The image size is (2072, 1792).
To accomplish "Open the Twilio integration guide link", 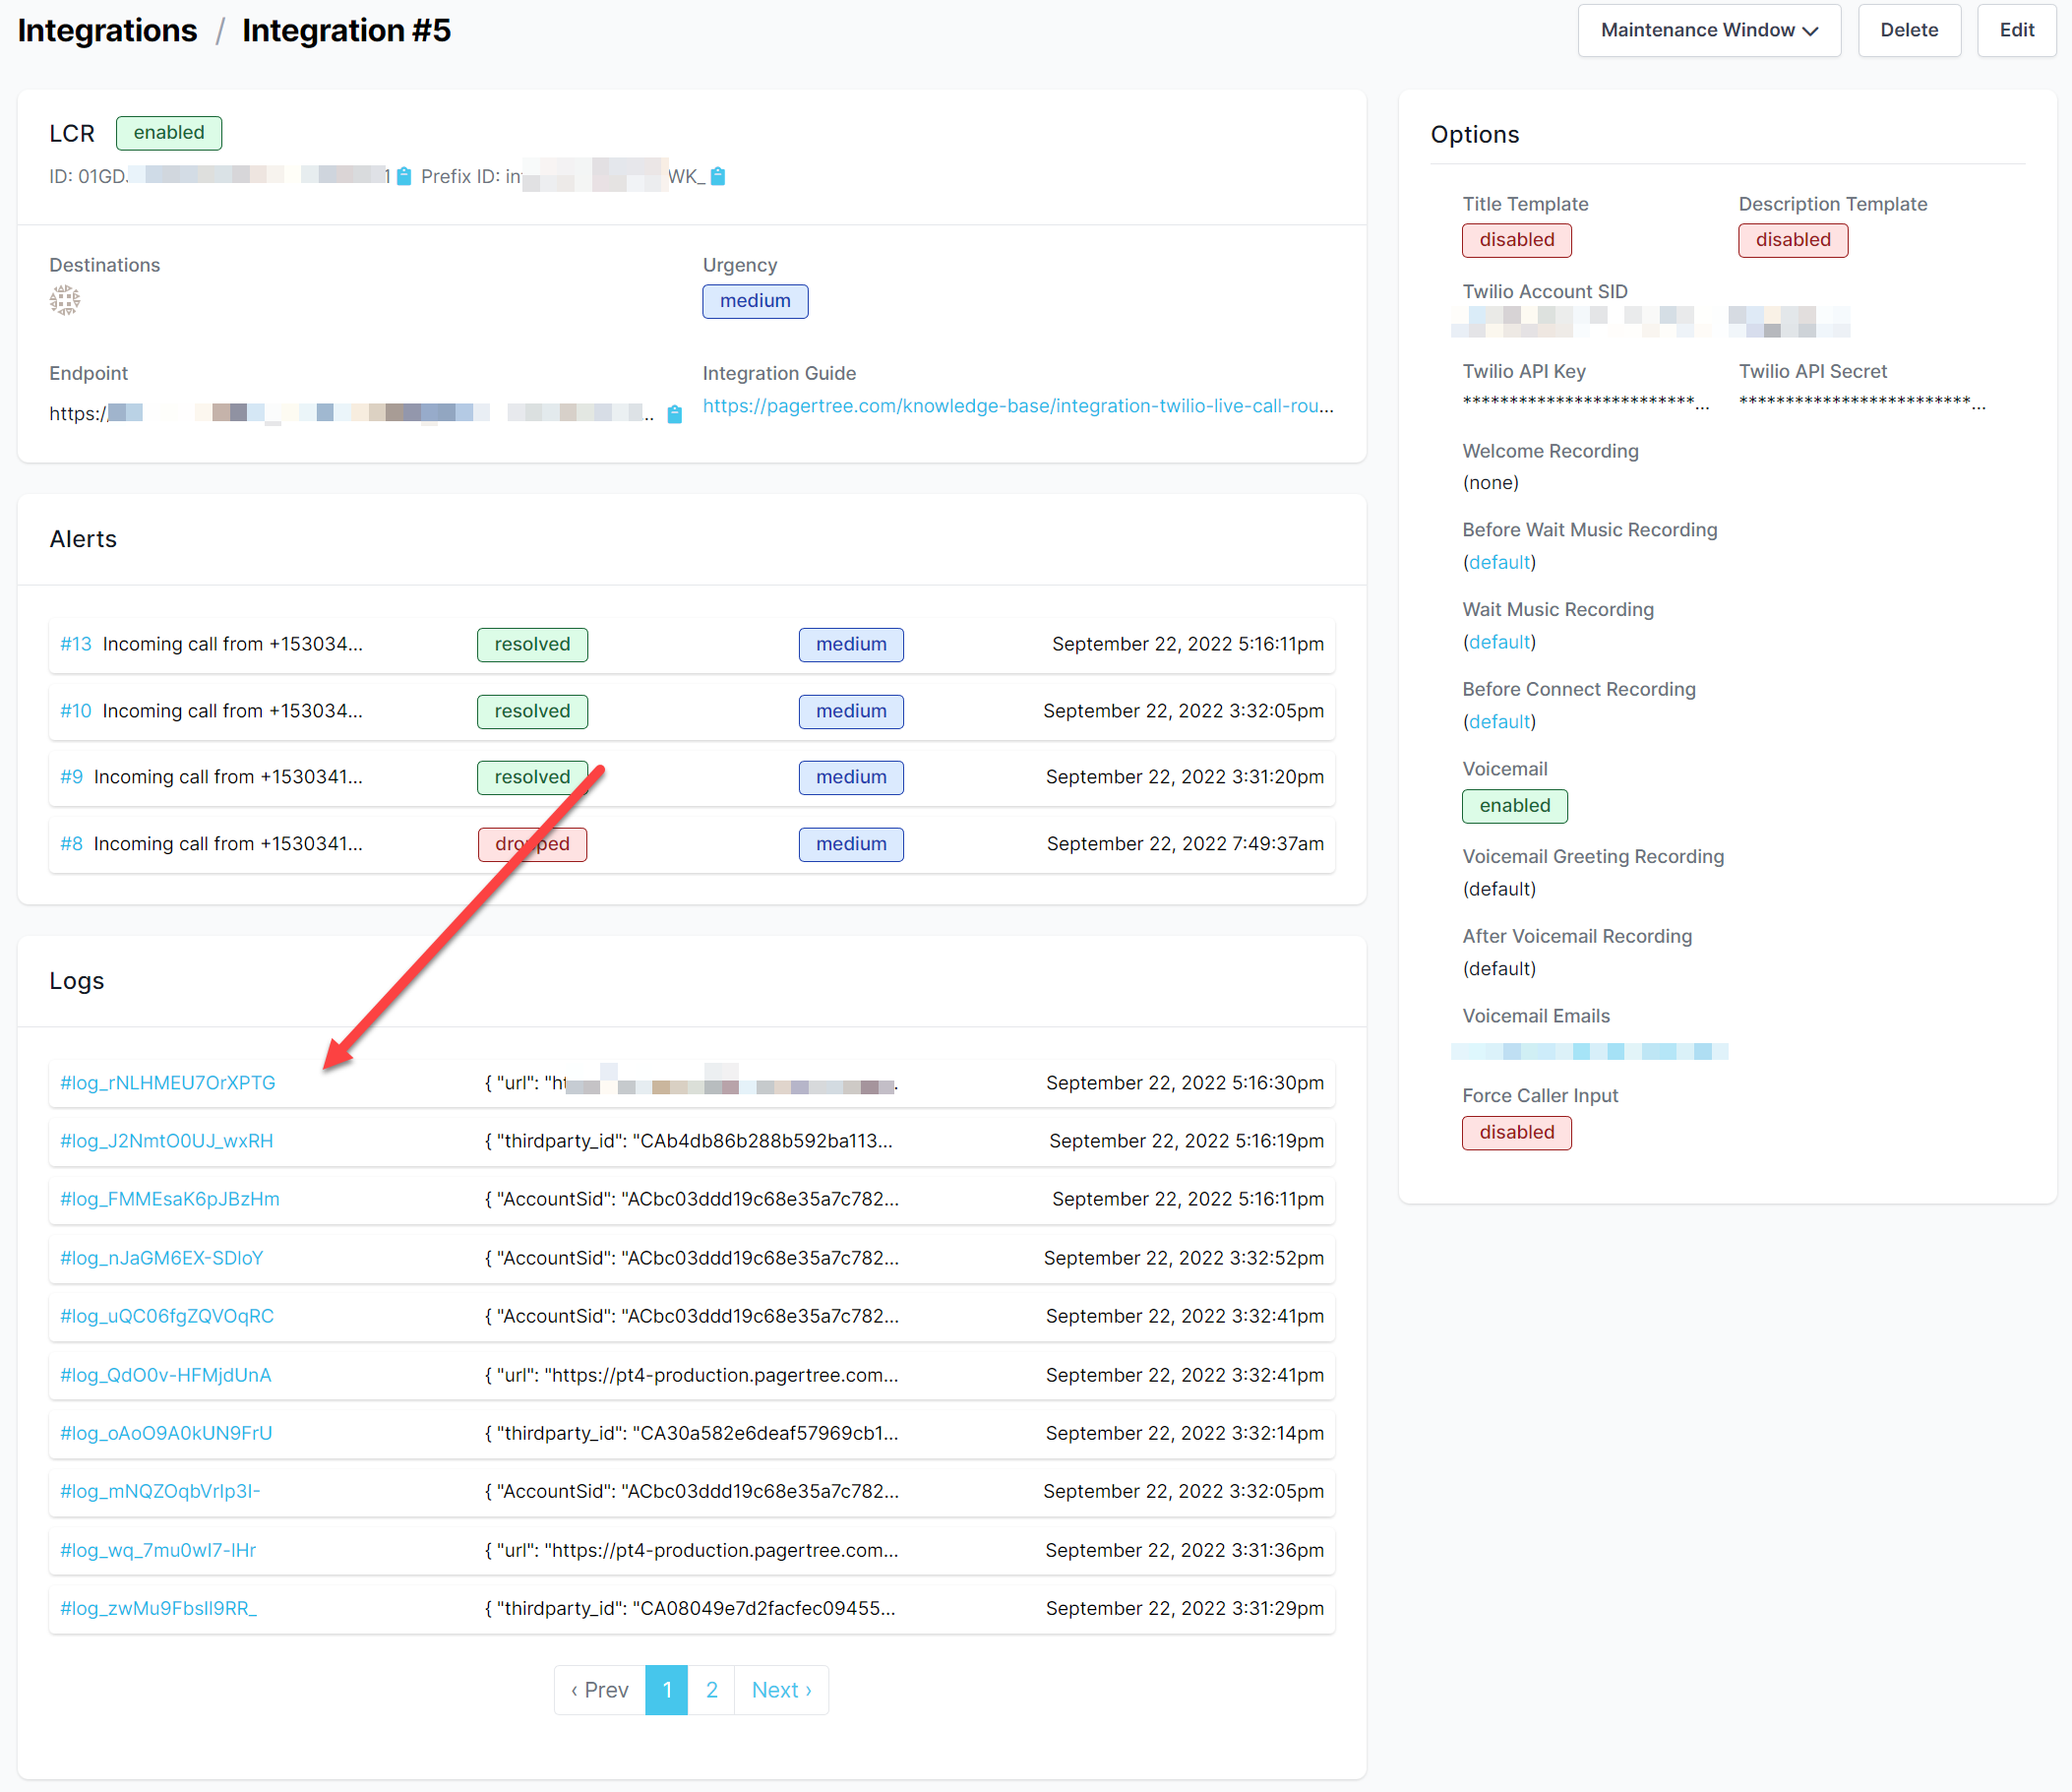I will coord(1017,406).
